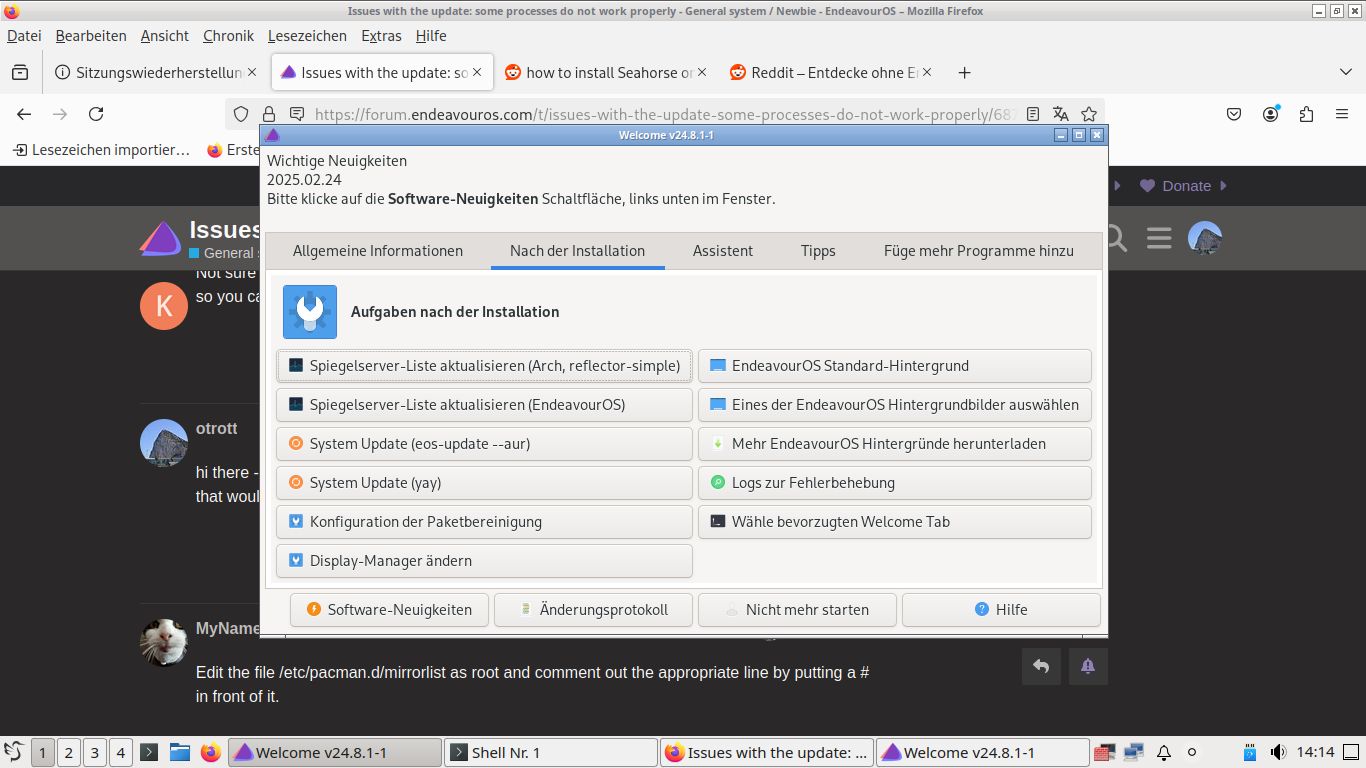Open the firewall tray icon
Image resolution: width=1366 pixels, height=768 pixels.
1104,752
